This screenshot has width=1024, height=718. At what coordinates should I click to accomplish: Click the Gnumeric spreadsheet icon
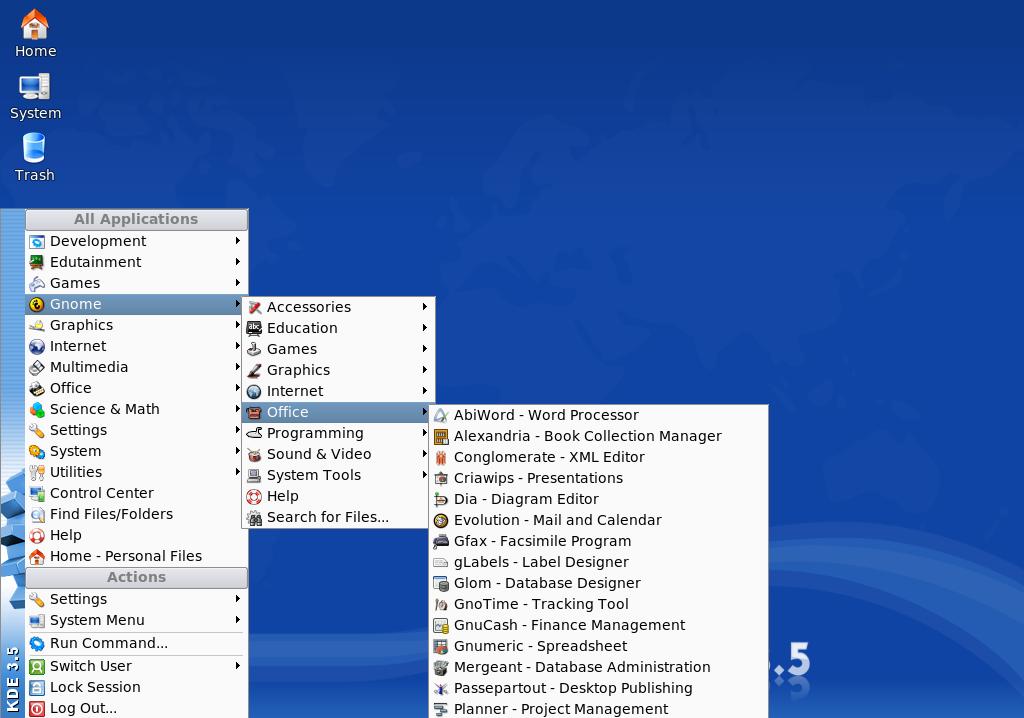(x=441, y=647)
